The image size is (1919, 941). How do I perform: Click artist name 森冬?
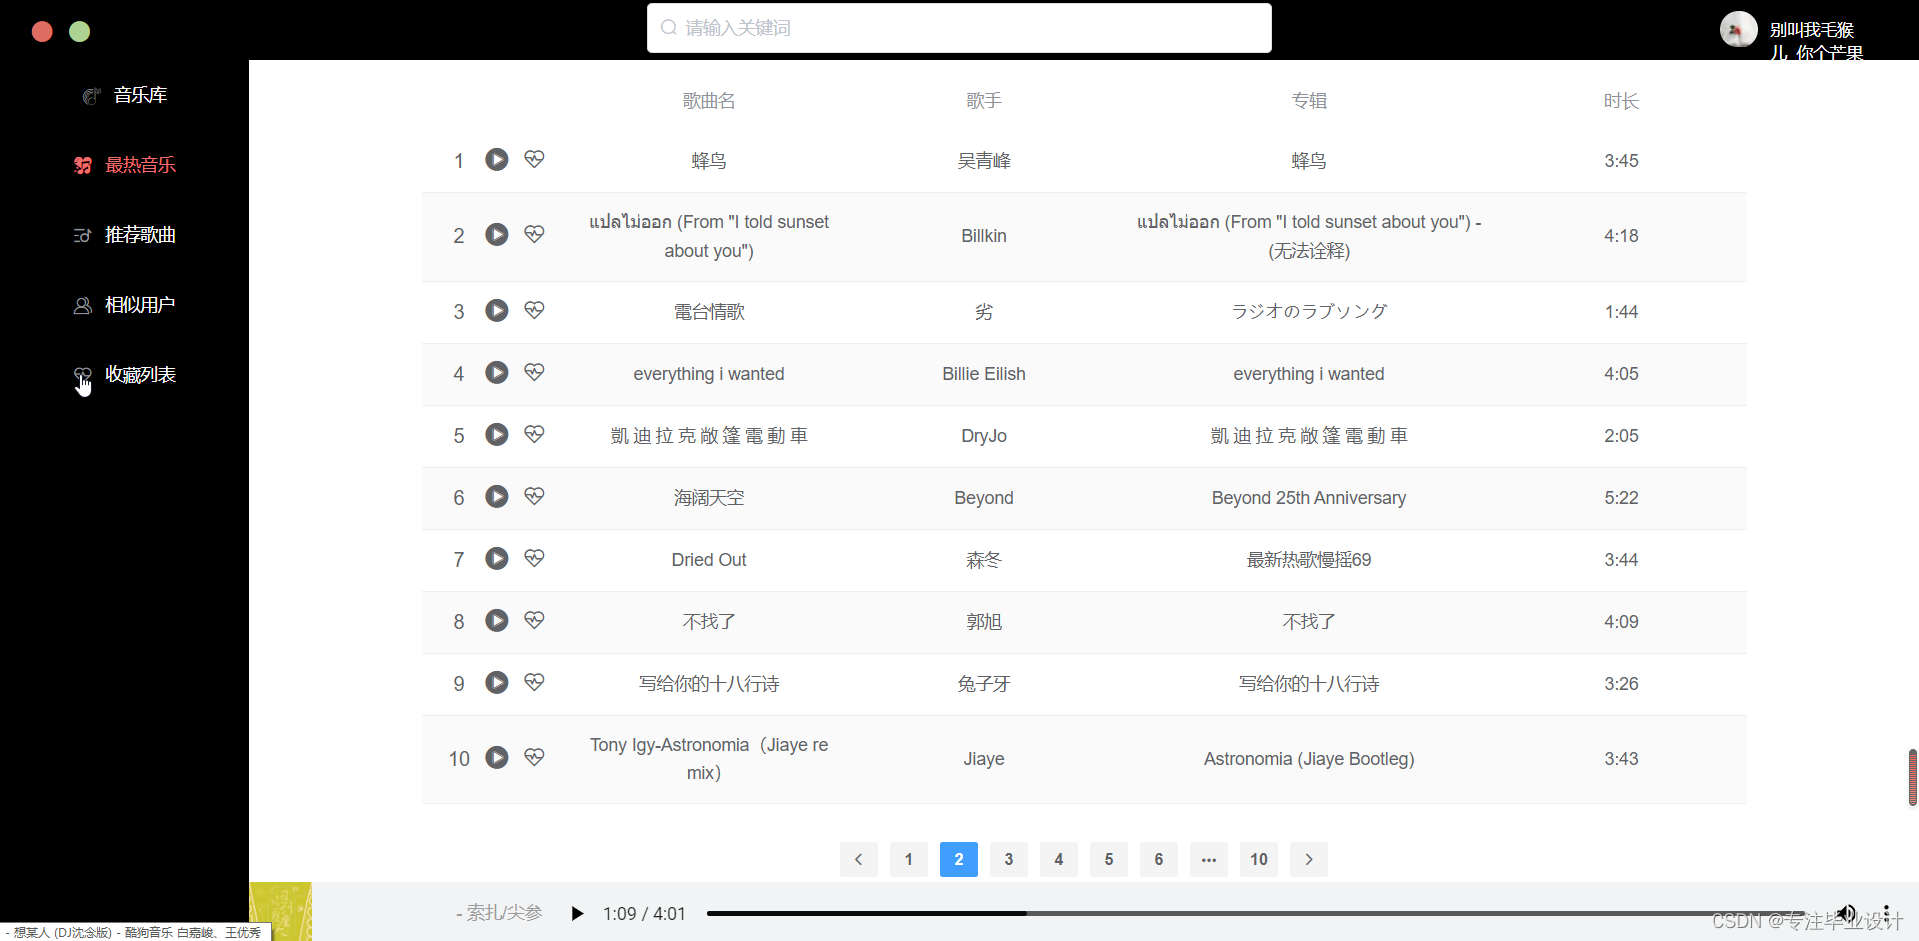point(984,560)
